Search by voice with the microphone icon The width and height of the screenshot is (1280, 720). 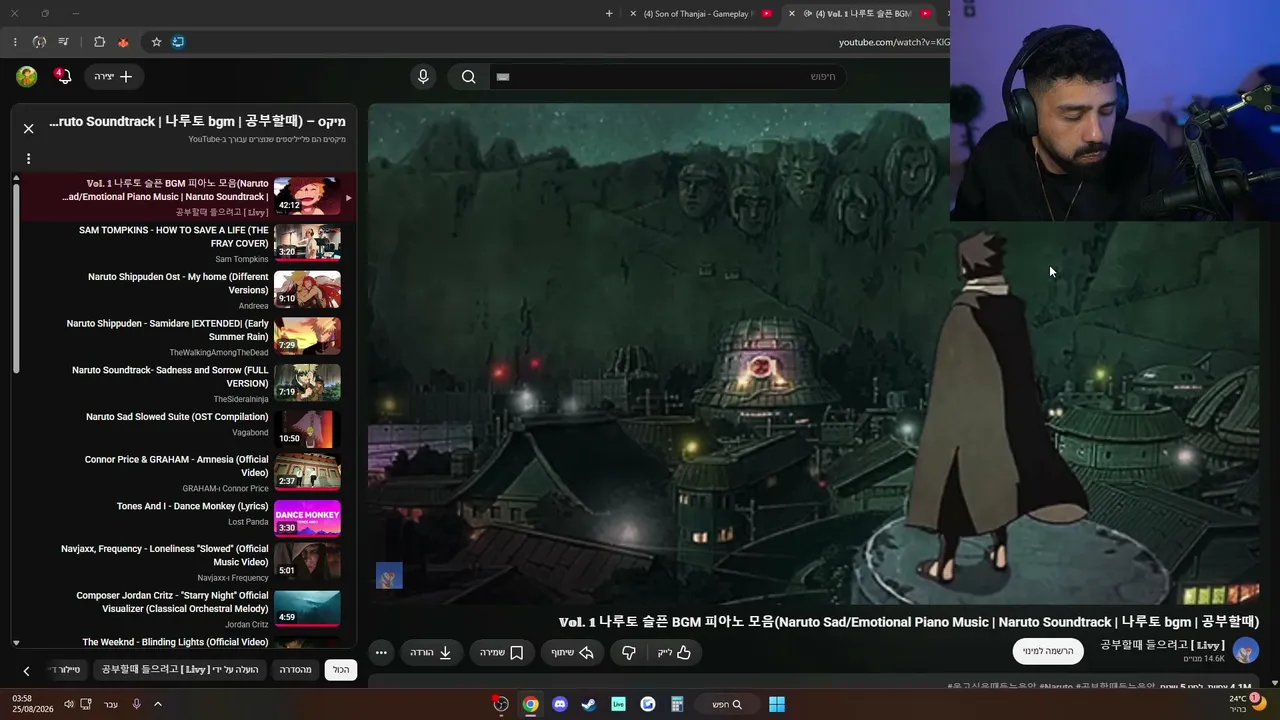(x=423, y=76)
